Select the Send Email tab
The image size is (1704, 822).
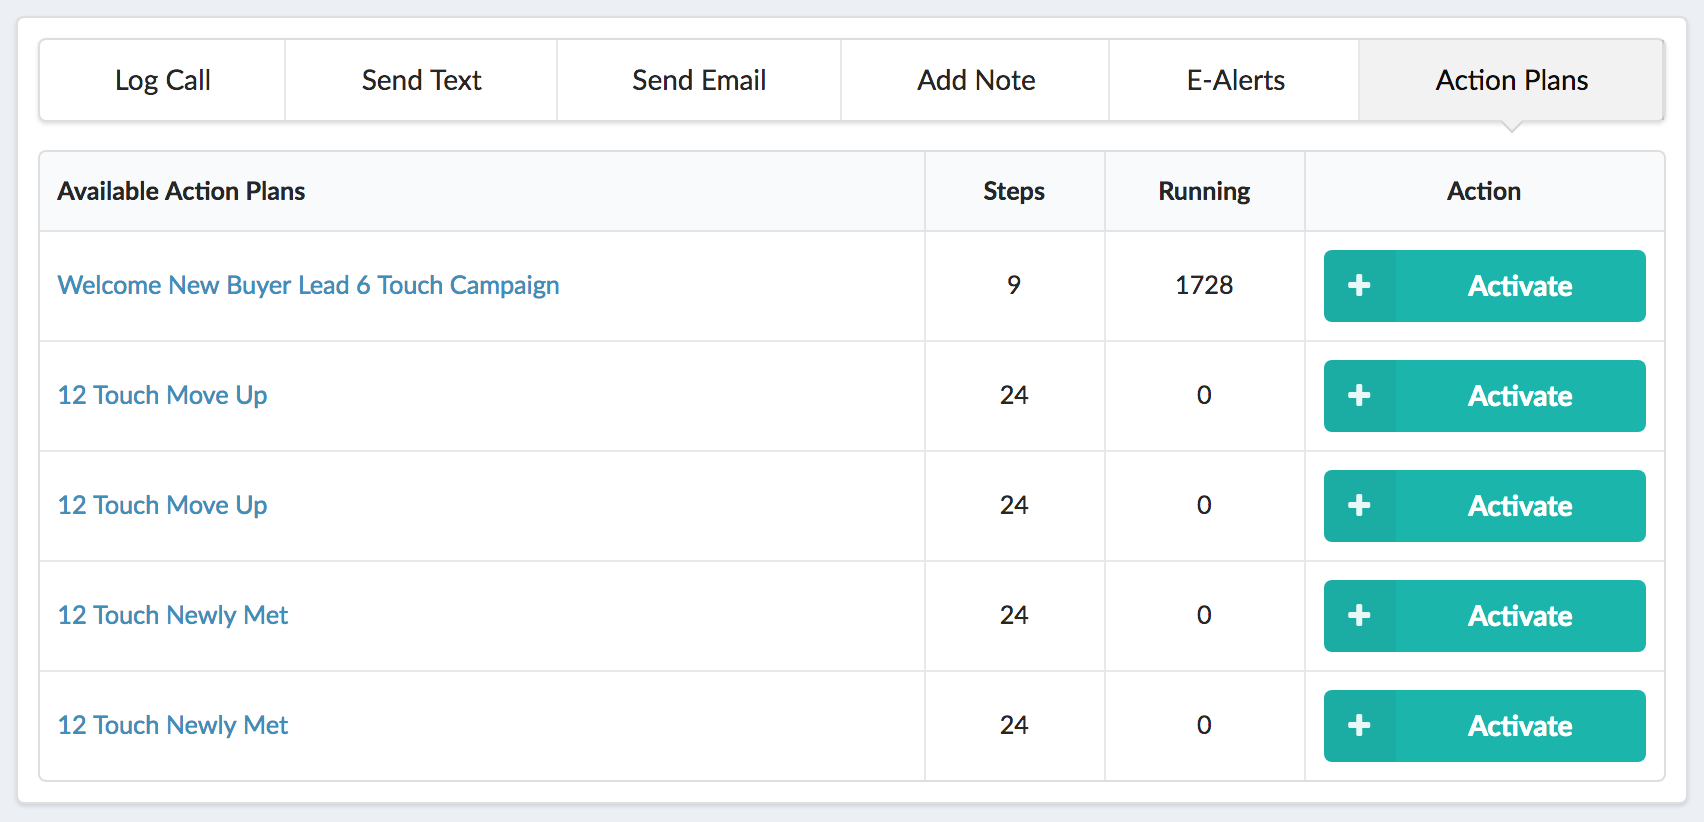(699, 80)
